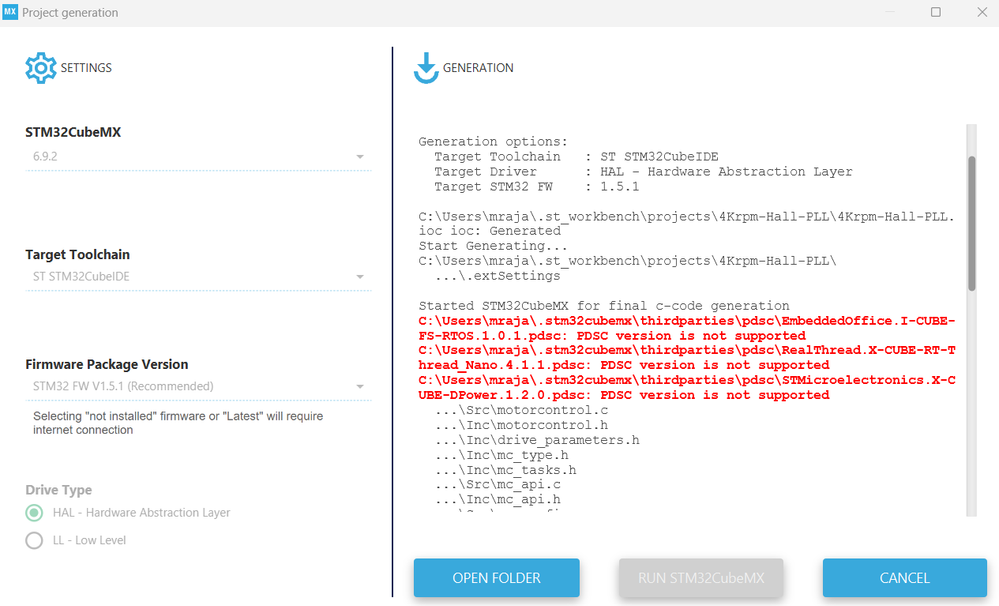
Task: Click the red FS-RTOS.1.0.1.pdsc error line
Action: [612, 336]
